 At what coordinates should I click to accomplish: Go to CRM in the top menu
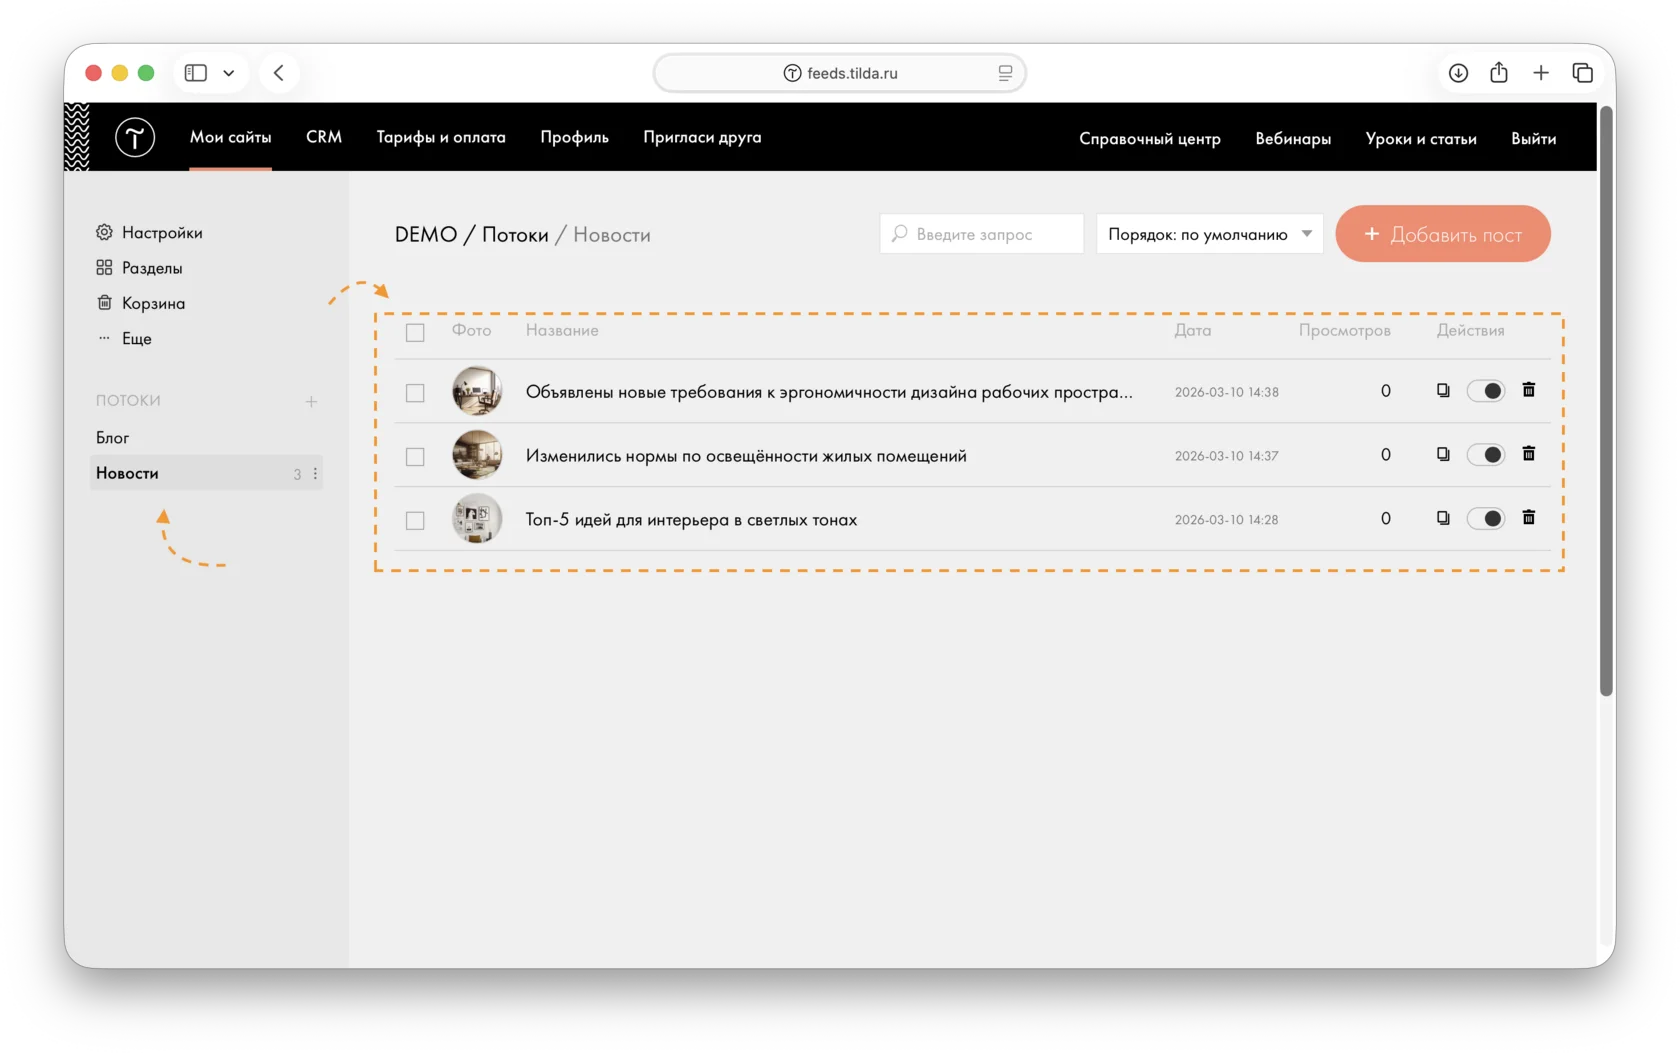[x=324, y=137]
